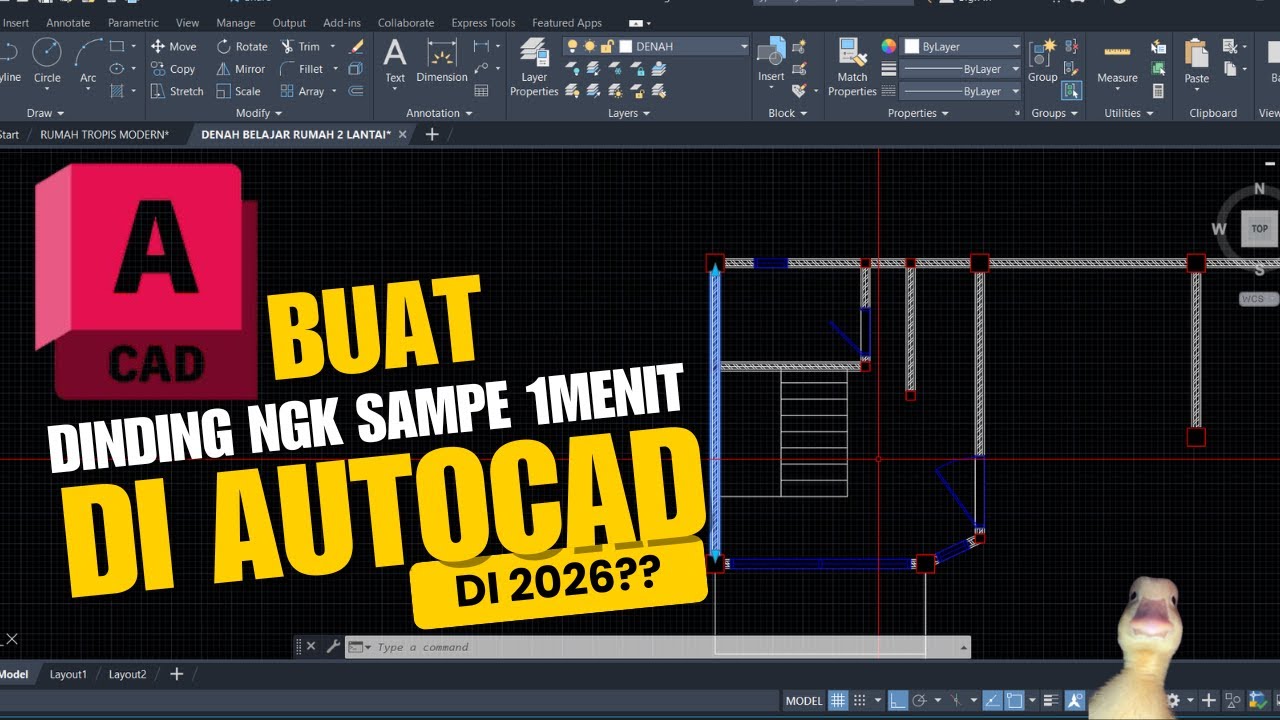Click Match Properties tool
The image size is (1280, 720).
(x=852, y=67)
